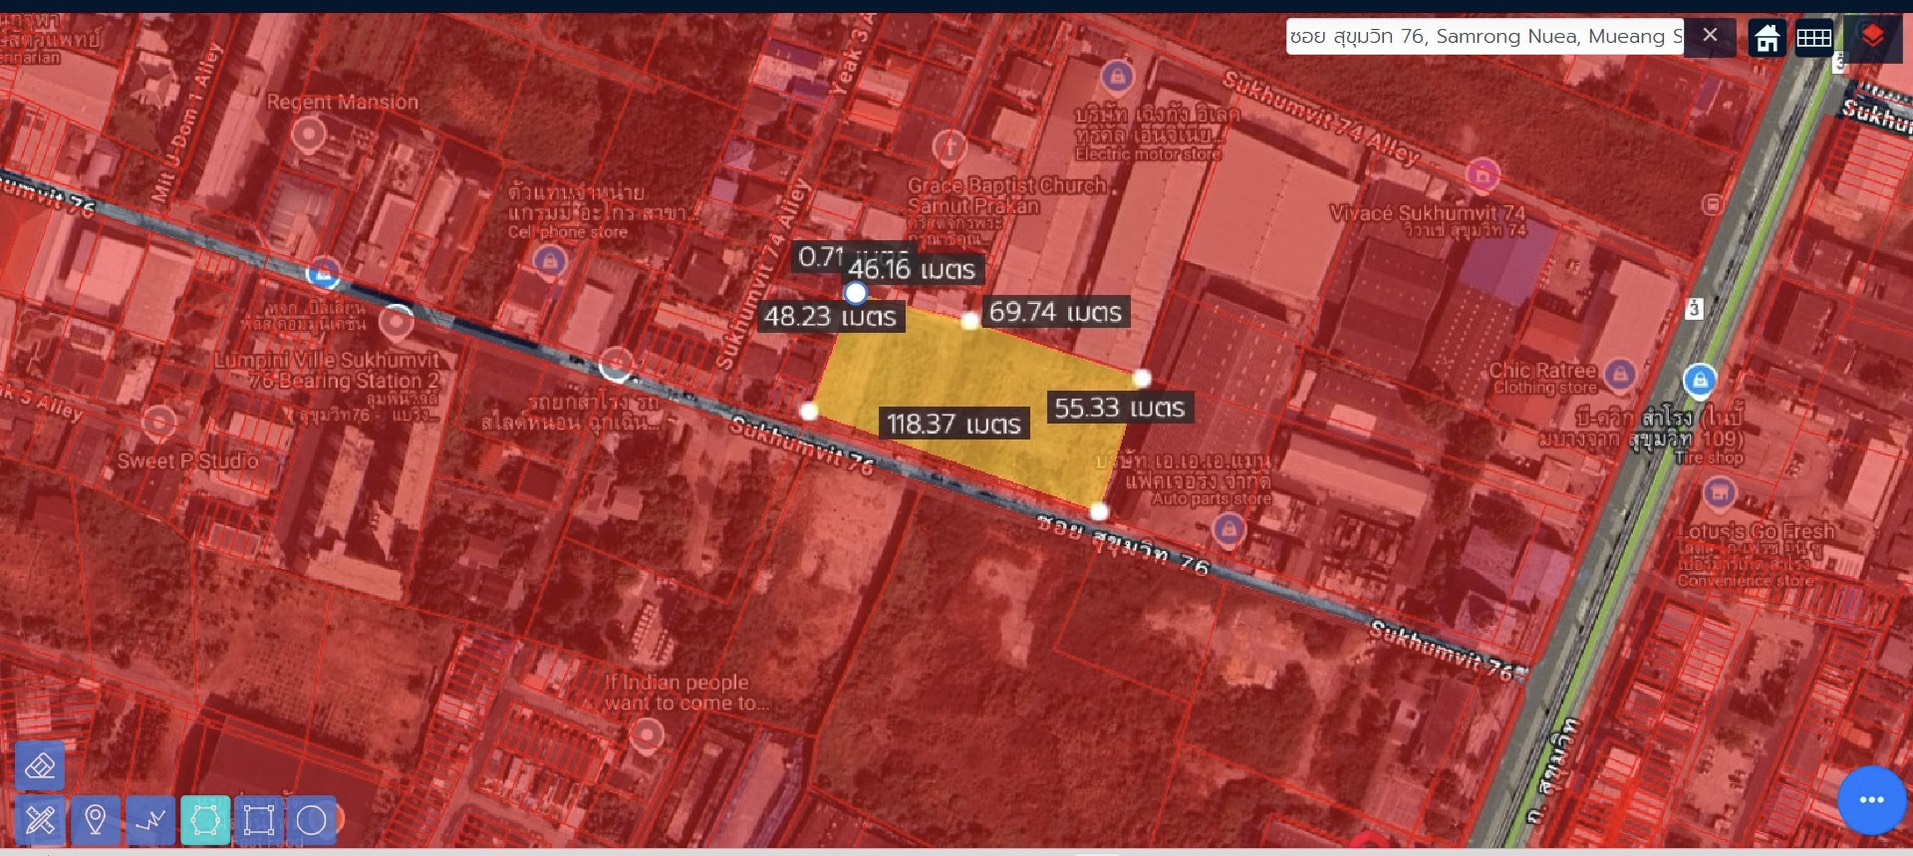Open the table grid view

coord(1814,38)
